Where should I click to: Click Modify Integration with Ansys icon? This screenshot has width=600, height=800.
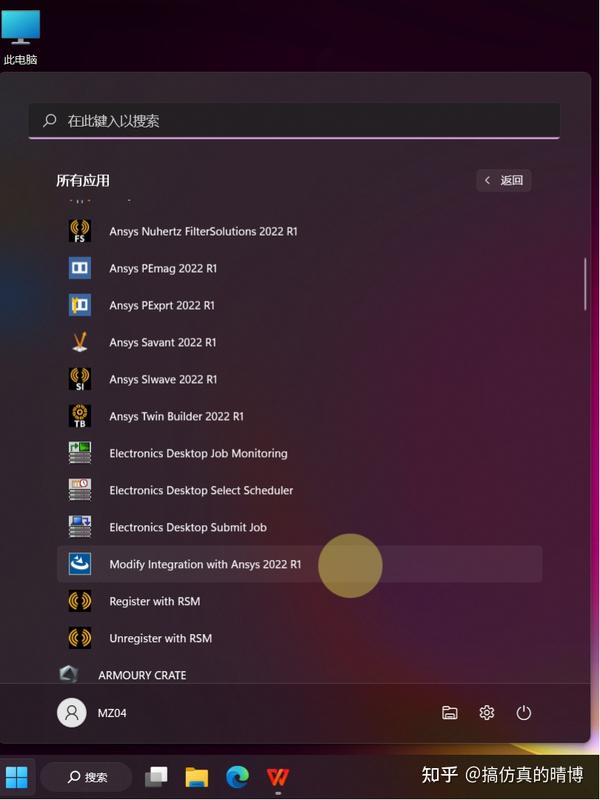pyautogui.click(x=80, y=564)
